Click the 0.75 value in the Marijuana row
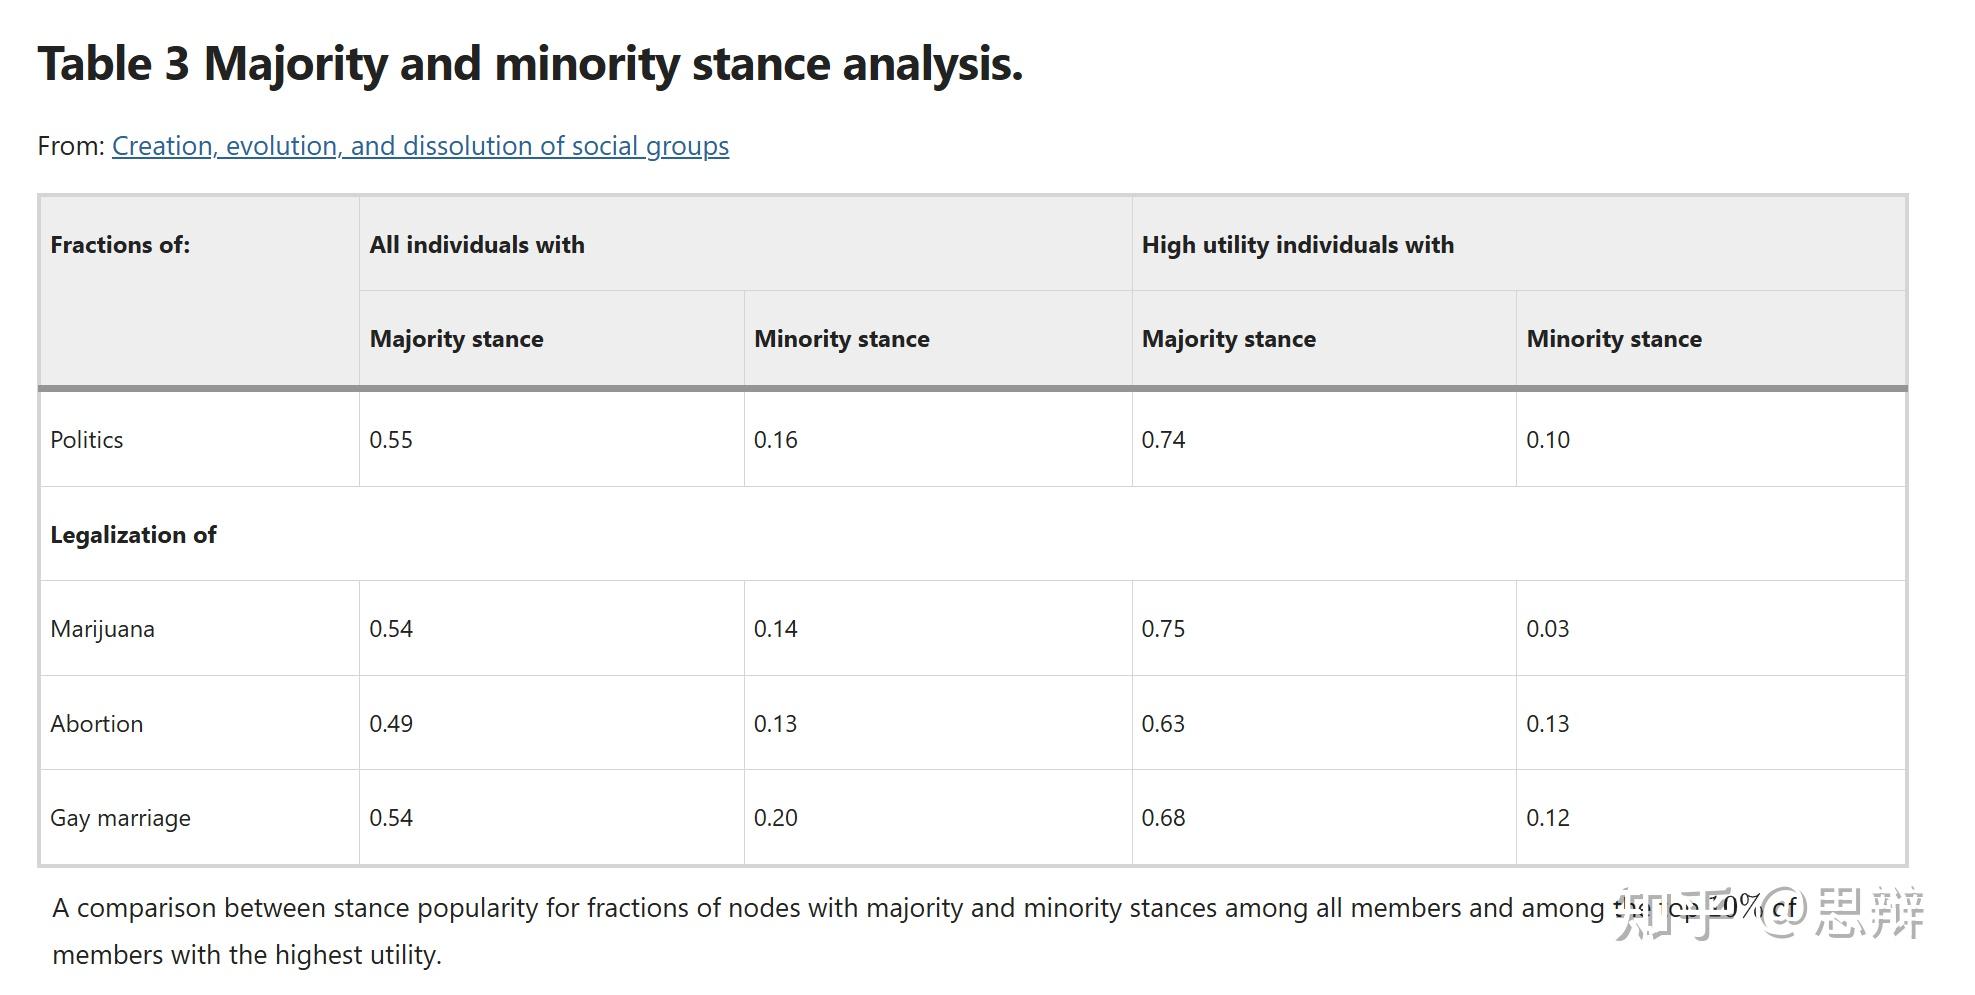1975x995 pixels. [x=1163, y=629]
